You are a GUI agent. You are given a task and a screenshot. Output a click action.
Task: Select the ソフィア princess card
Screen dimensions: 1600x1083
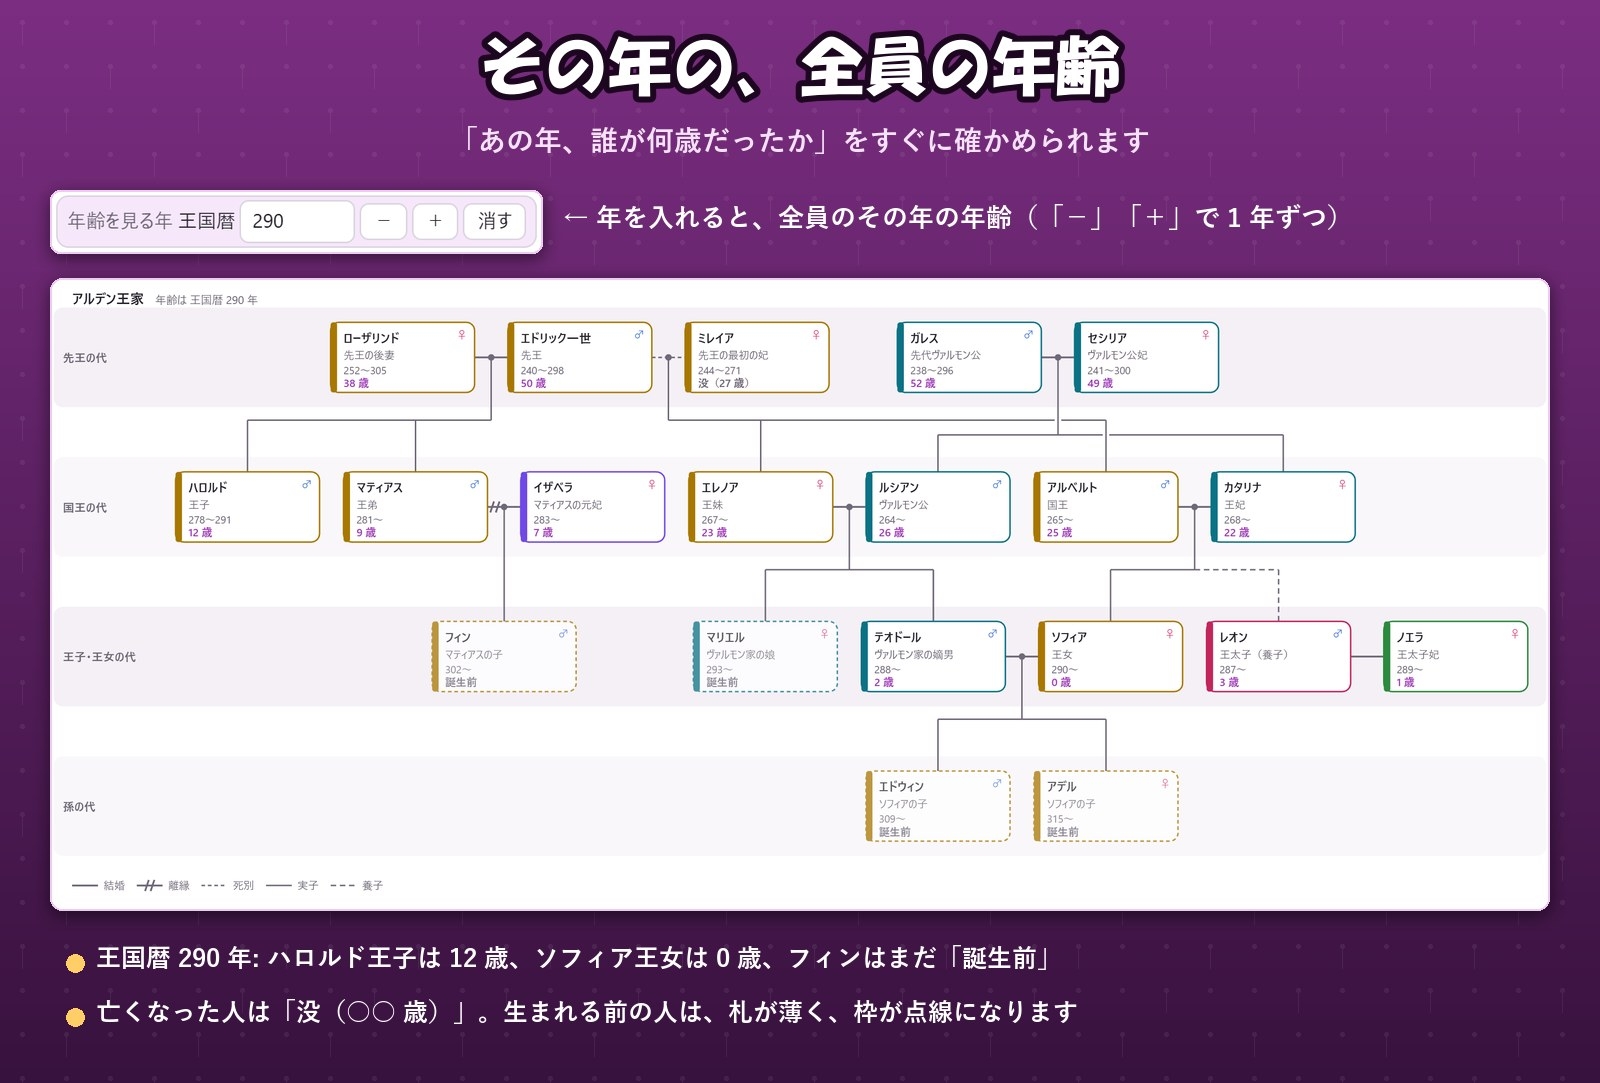click(x=1110, y=657)
